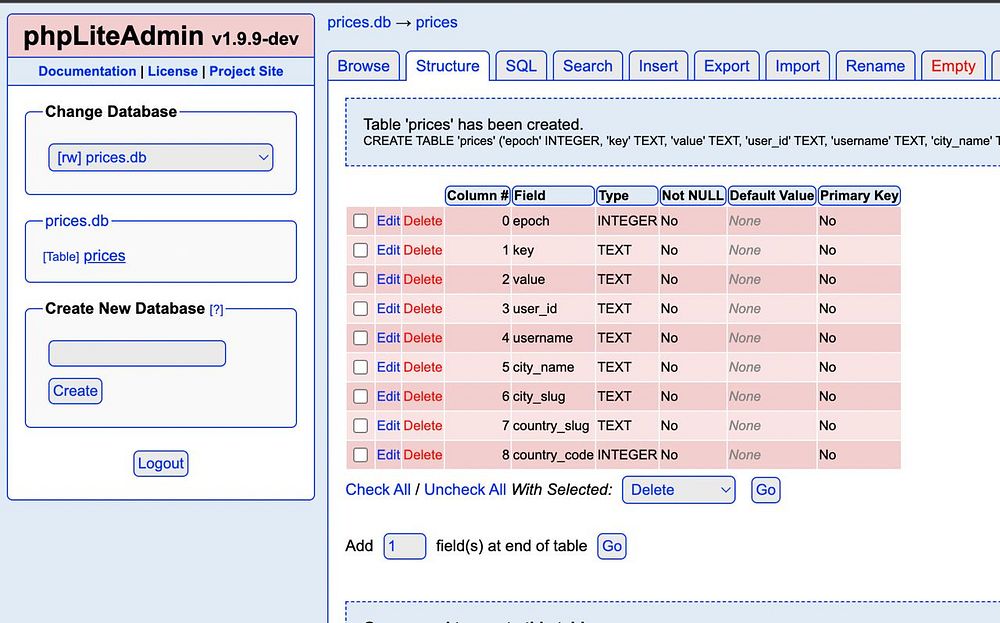1000x623 pixels.
Task: Open the Export tab
Action: coord(726,66)
